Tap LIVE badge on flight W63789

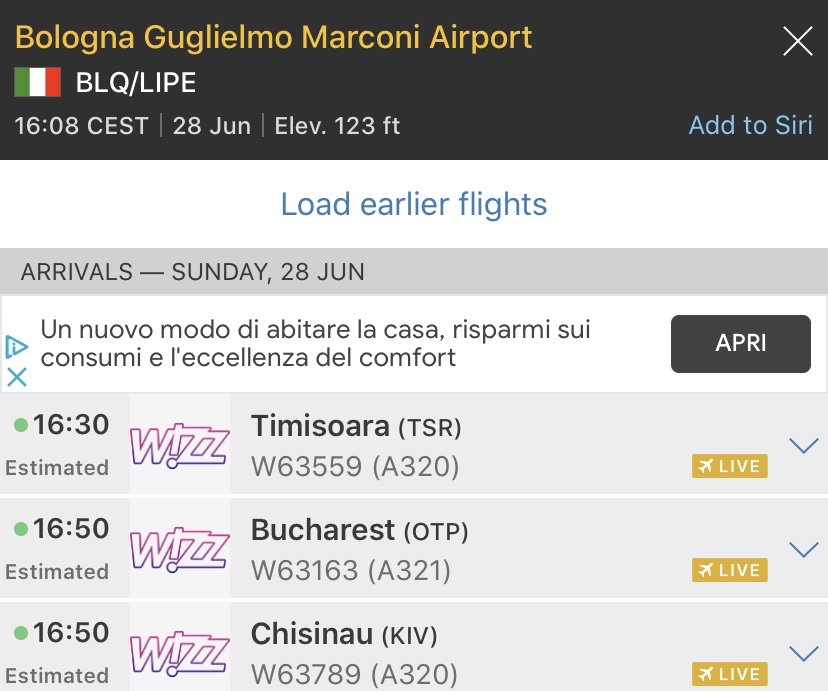[x=729, y=673]
